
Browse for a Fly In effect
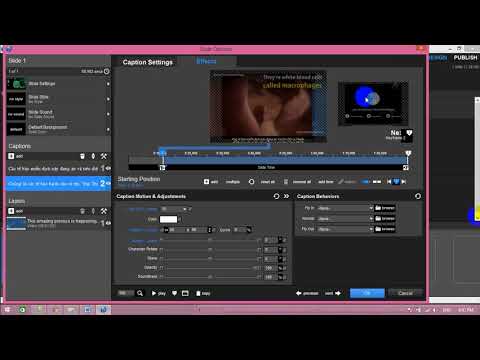[x=385, y=208]
